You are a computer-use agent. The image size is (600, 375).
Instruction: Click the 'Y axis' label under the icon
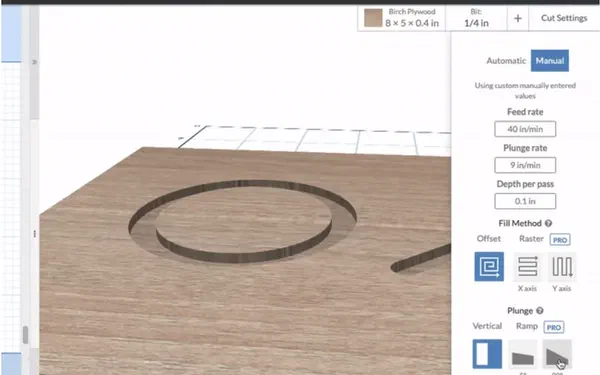[562, 289]
